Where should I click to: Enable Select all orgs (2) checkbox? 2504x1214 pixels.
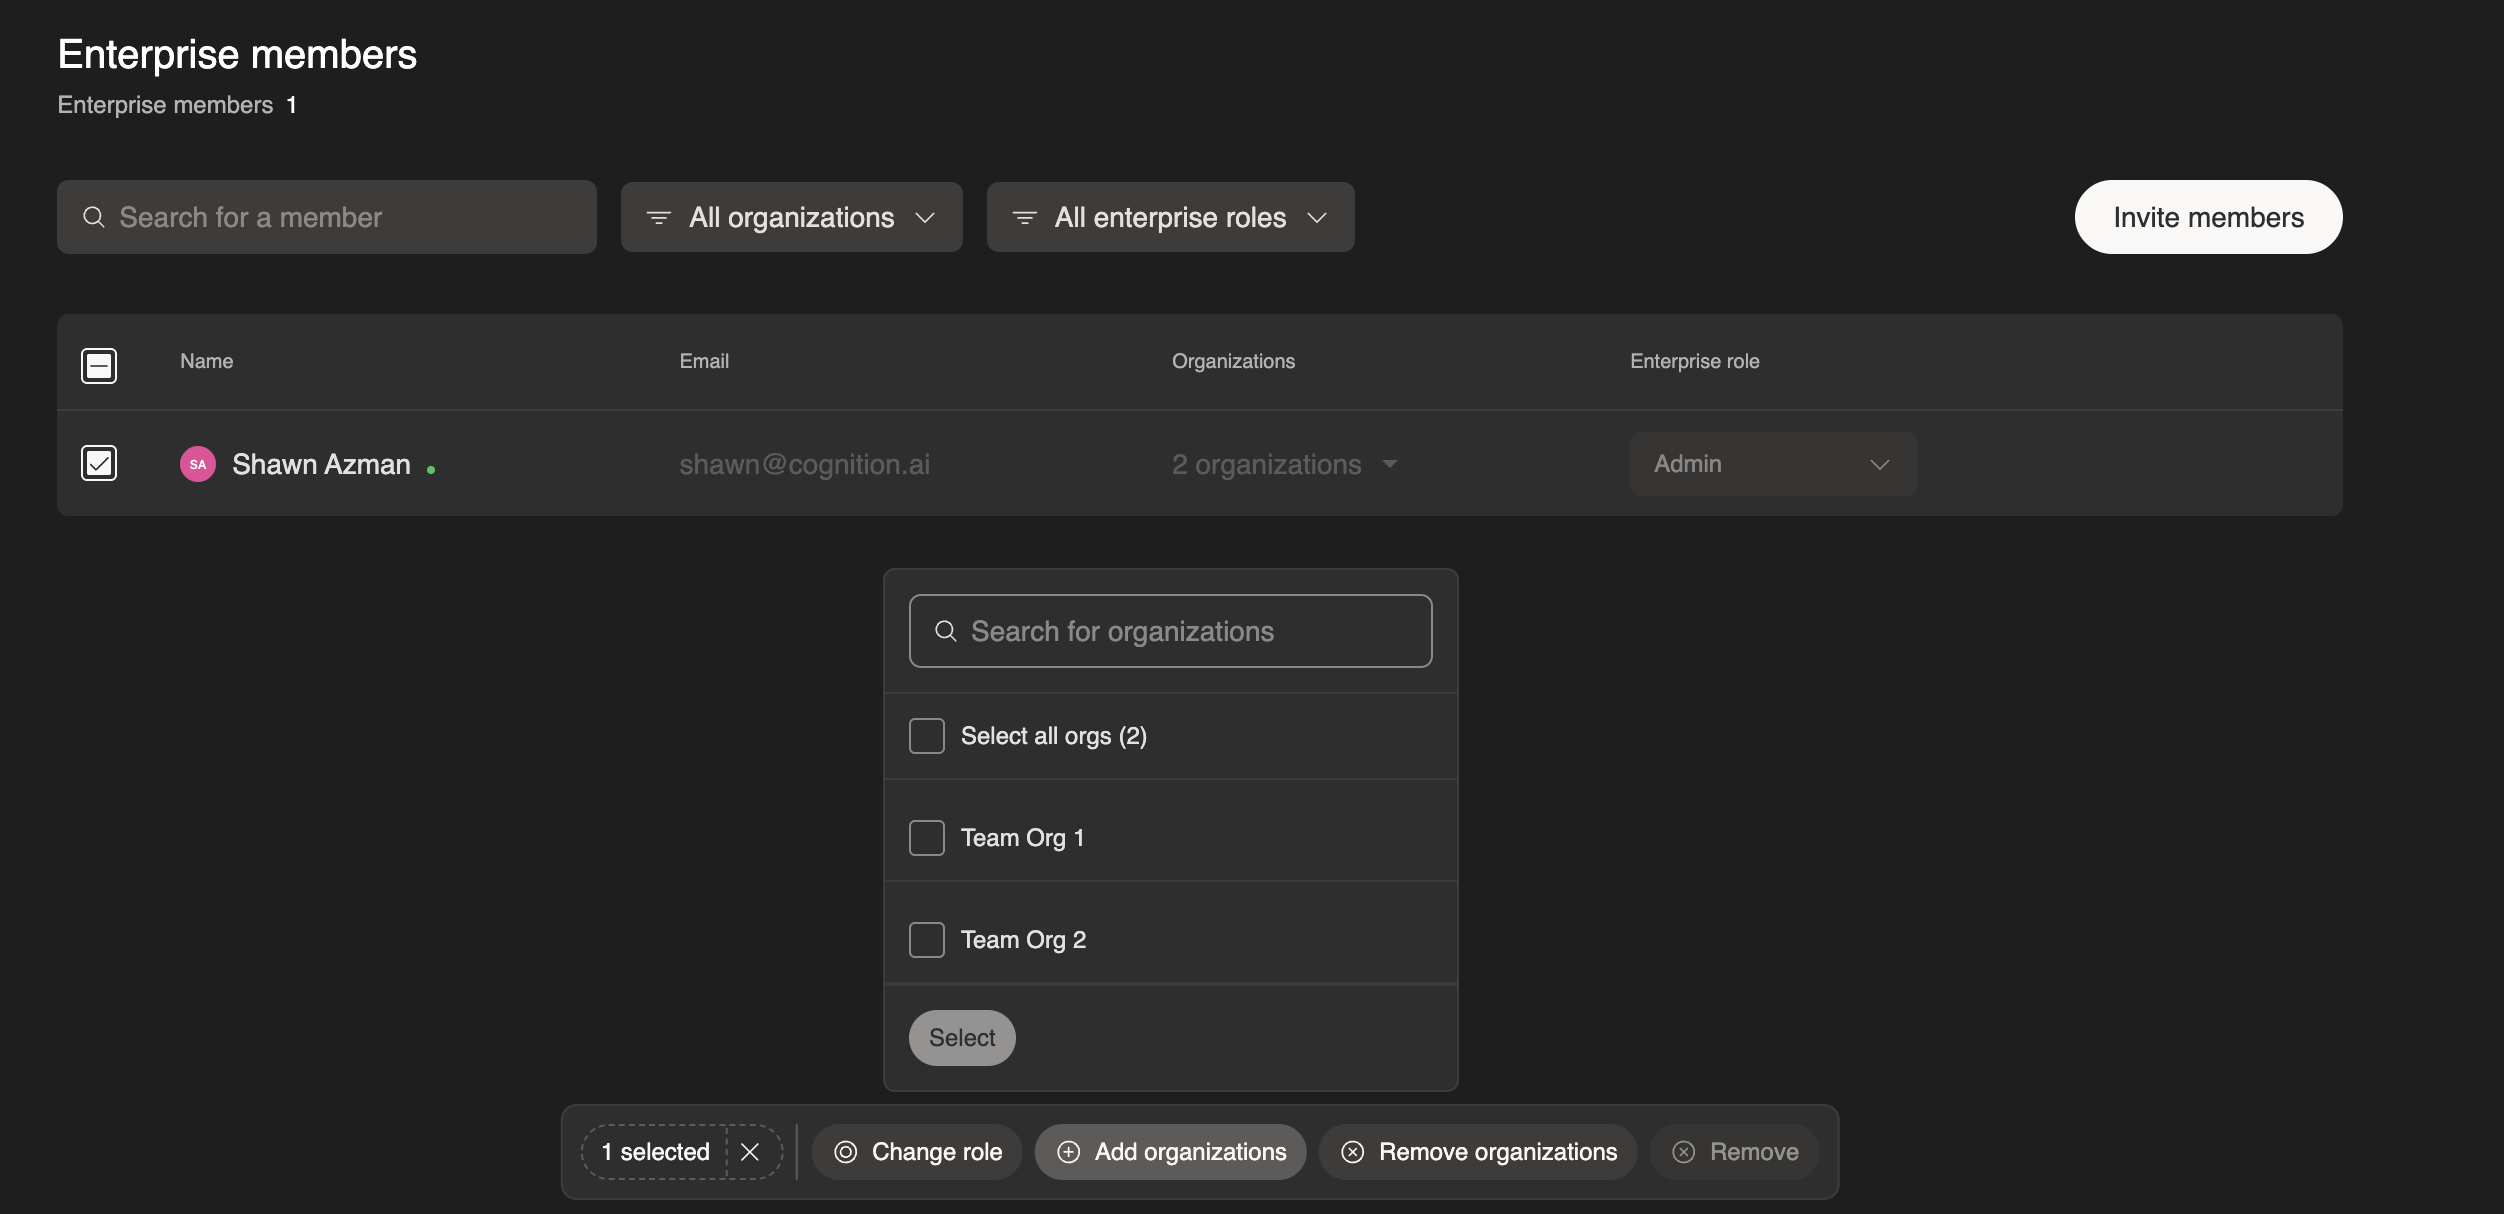(926, 736)
